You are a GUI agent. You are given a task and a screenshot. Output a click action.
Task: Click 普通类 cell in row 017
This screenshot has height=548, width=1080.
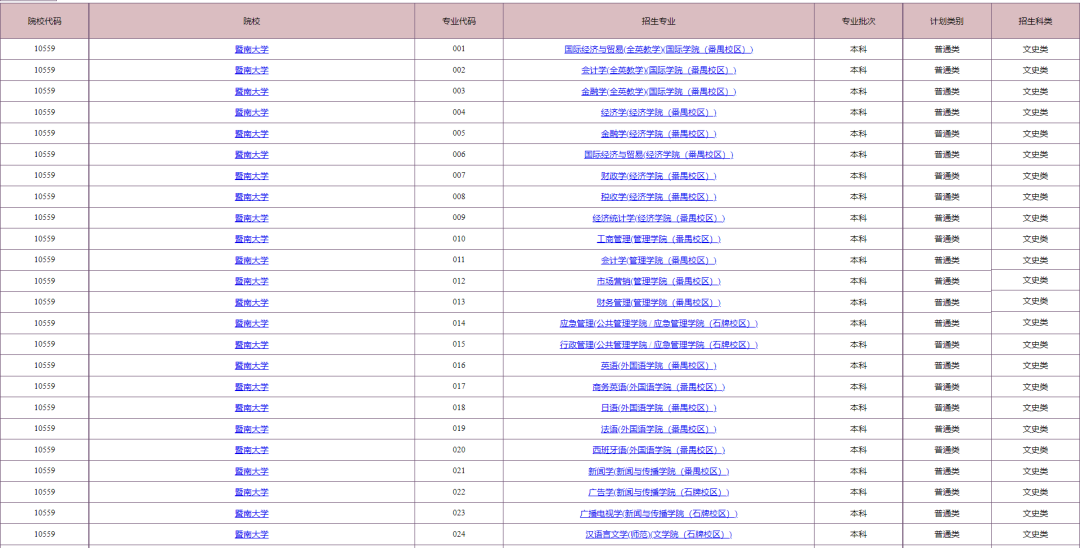pos(947,387)
